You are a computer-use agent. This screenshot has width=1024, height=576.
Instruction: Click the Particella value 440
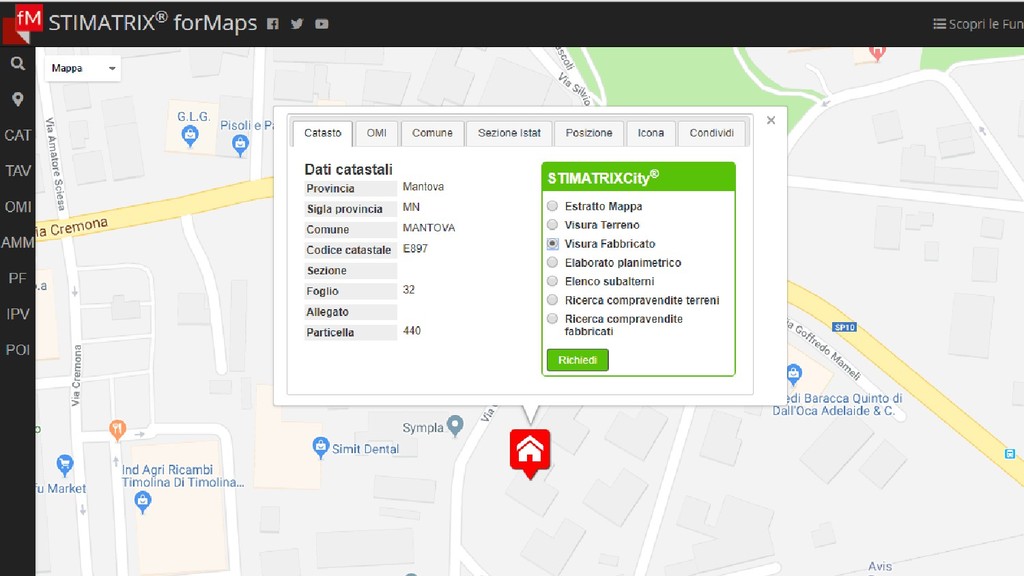(412, 330)
